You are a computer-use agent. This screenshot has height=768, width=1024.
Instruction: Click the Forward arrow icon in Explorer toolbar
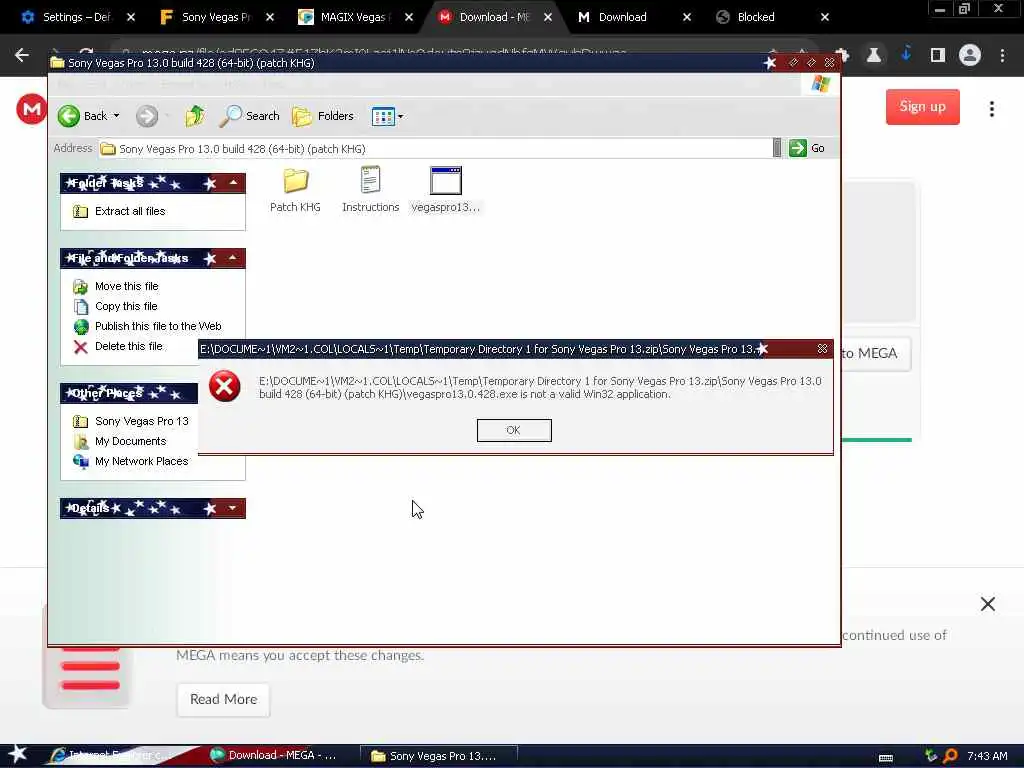click(147, 116)
